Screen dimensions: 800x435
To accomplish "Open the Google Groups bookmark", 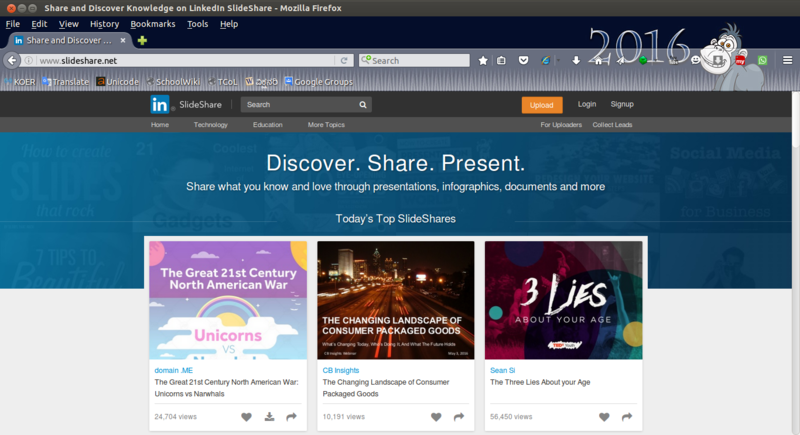I will [318, 82].
